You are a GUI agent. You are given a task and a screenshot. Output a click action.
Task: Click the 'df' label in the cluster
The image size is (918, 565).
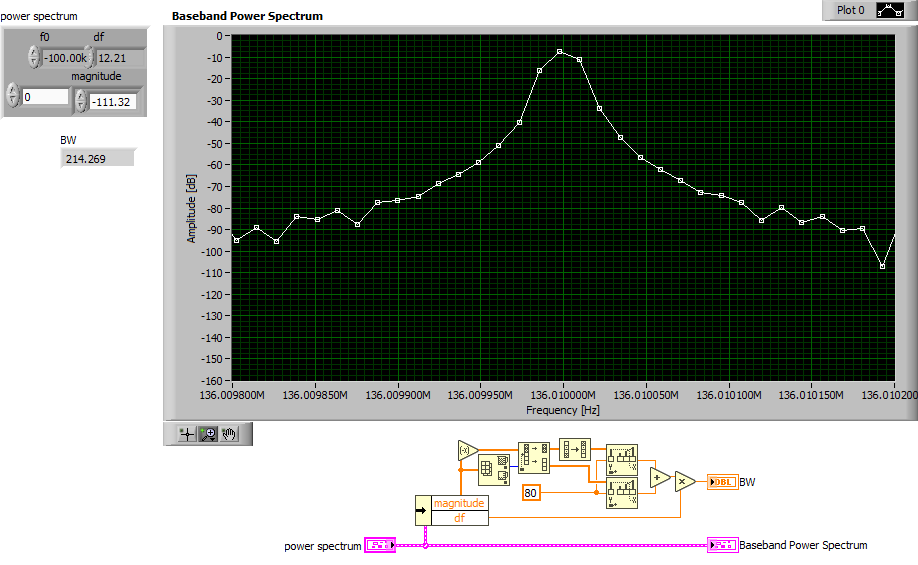(98, 37)
